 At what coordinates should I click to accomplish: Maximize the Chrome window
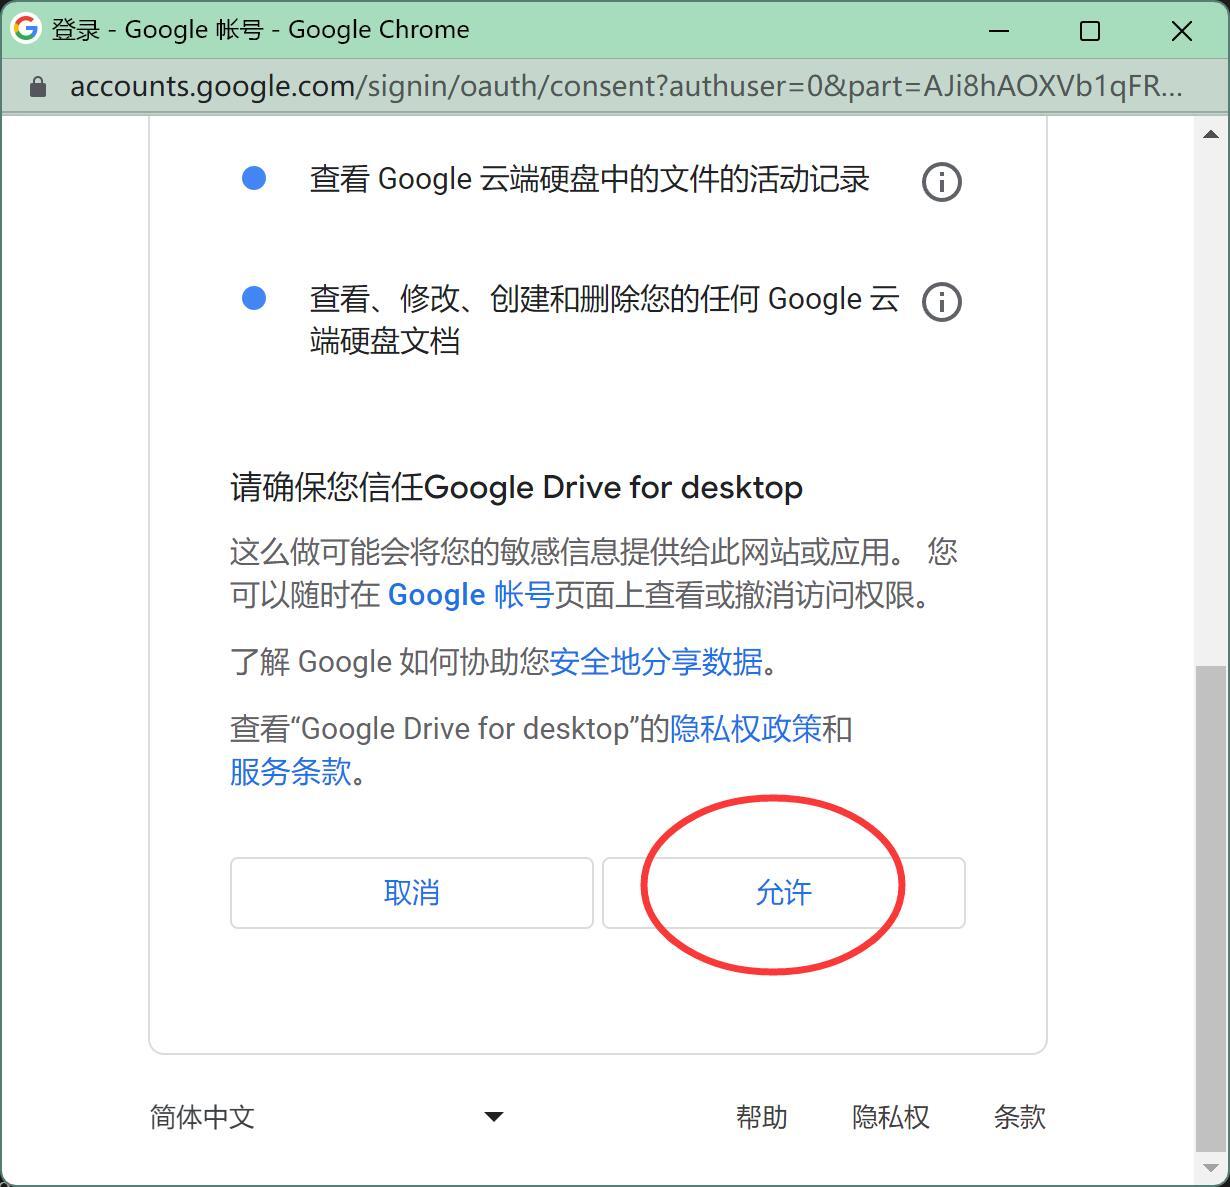[1090, 30]
